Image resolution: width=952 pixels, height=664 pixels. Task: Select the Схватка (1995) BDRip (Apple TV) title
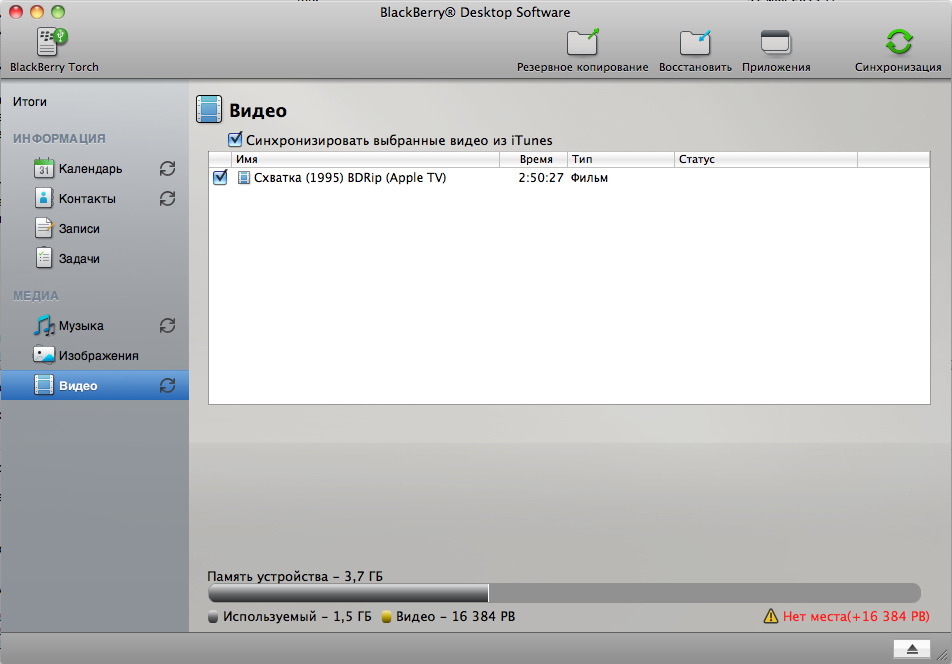point(350,178)
